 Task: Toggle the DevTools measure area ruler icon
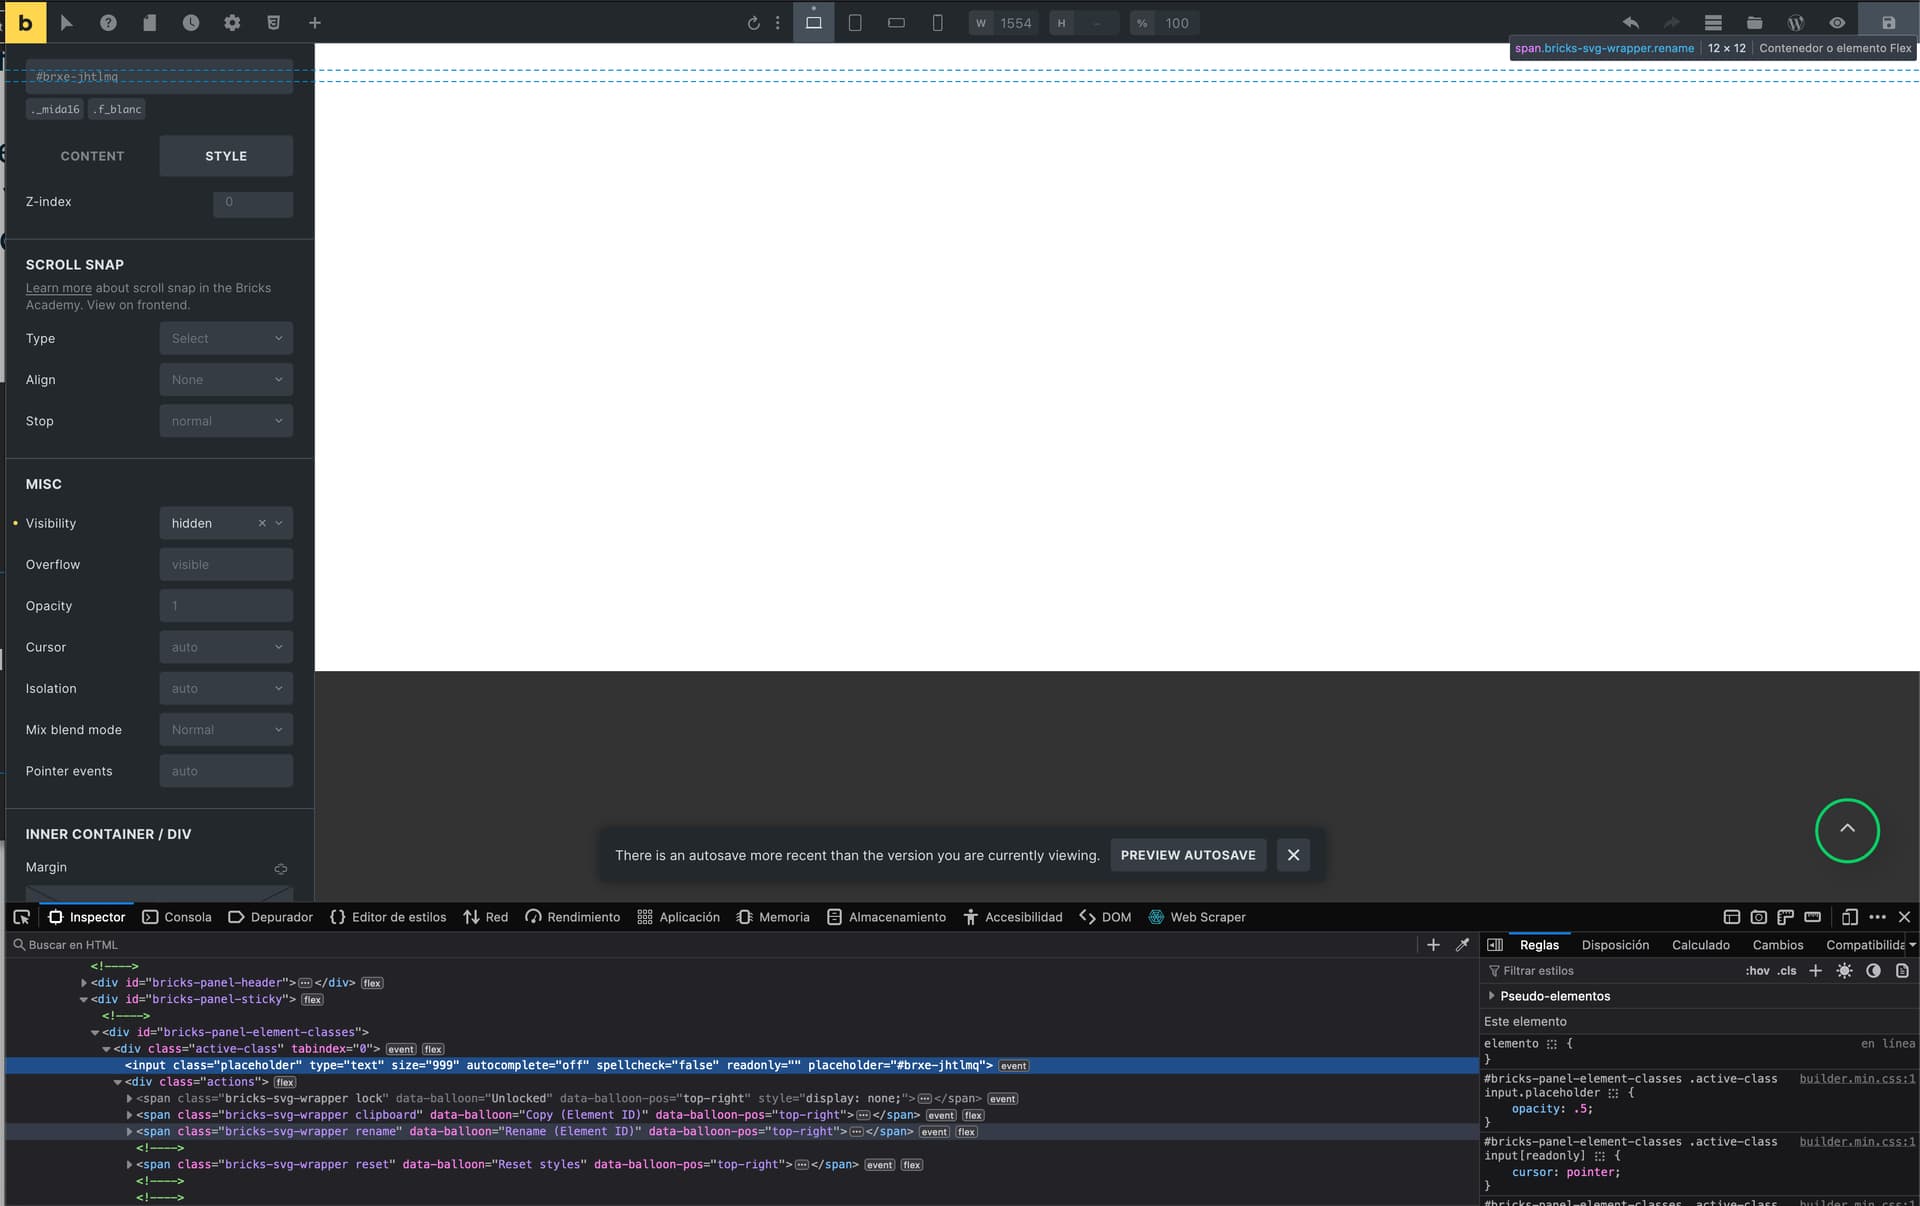pos(1812,917)
